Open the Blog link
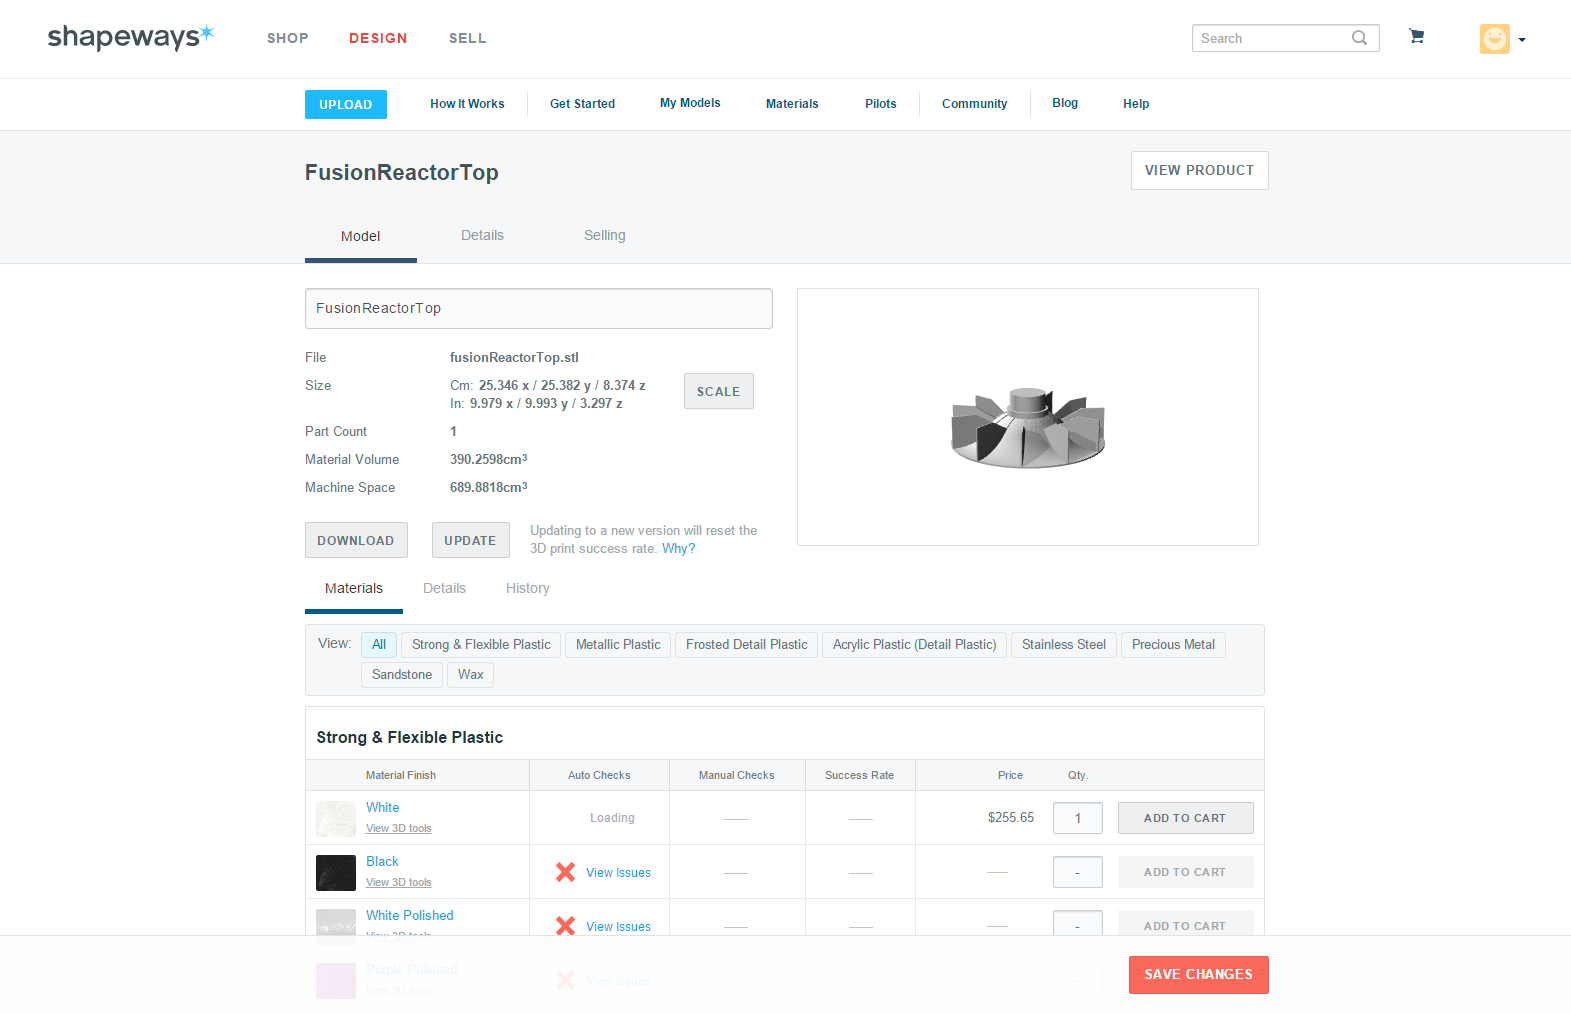 [1065, 103]
